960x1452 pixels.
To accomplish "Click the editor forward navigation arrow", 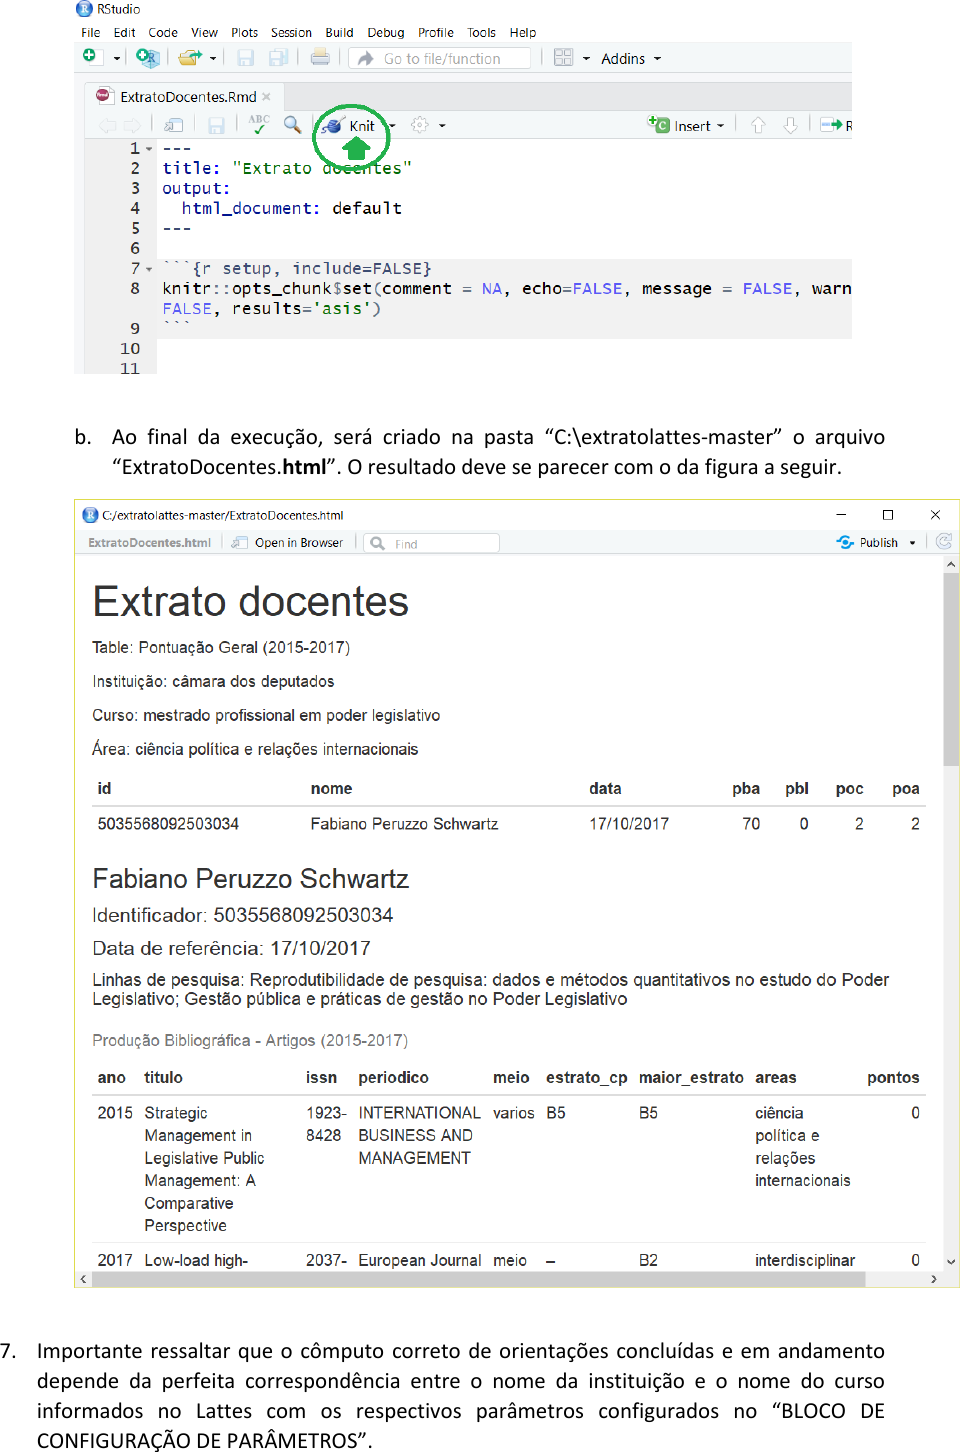I will coord(131,125).
